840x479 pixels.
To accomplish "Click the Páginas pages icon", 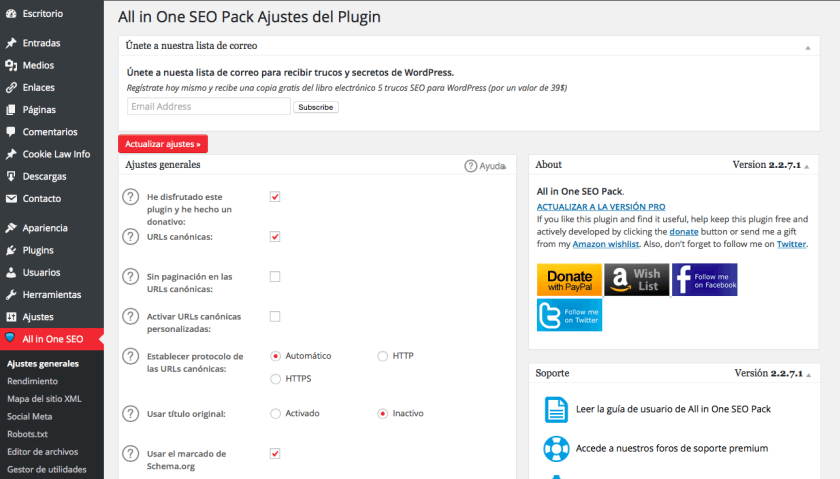I will click(x=11, y=110).
